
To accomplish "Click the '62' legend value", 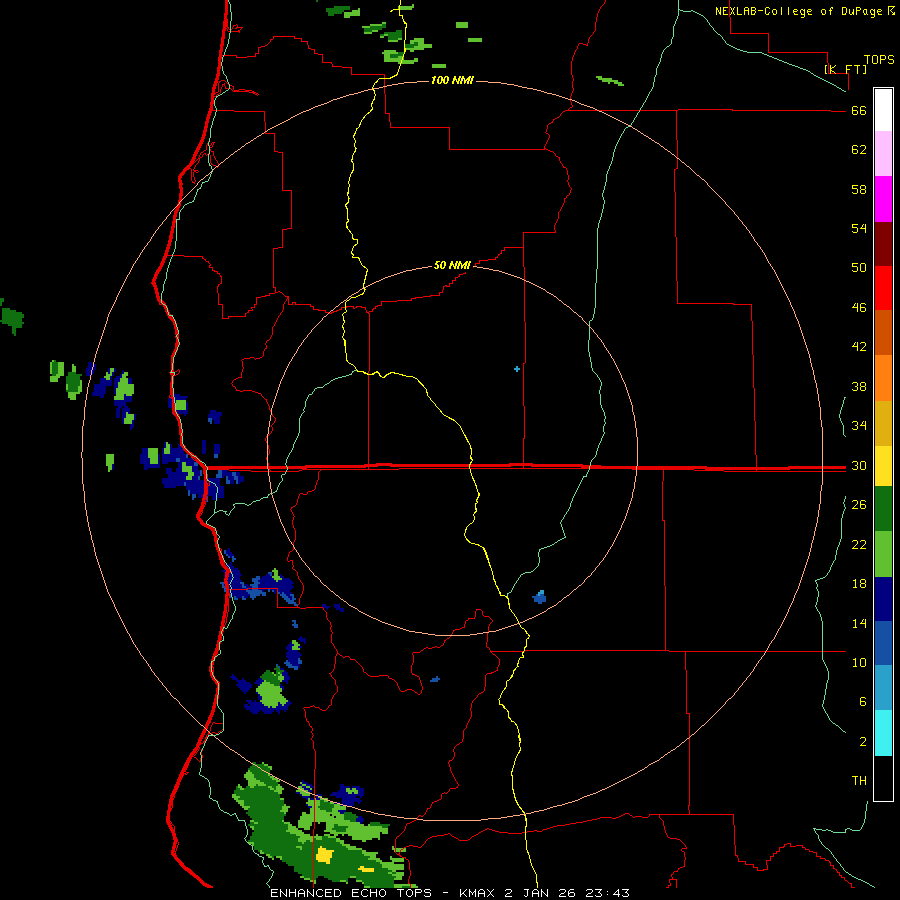I will [x=859, y=150].
